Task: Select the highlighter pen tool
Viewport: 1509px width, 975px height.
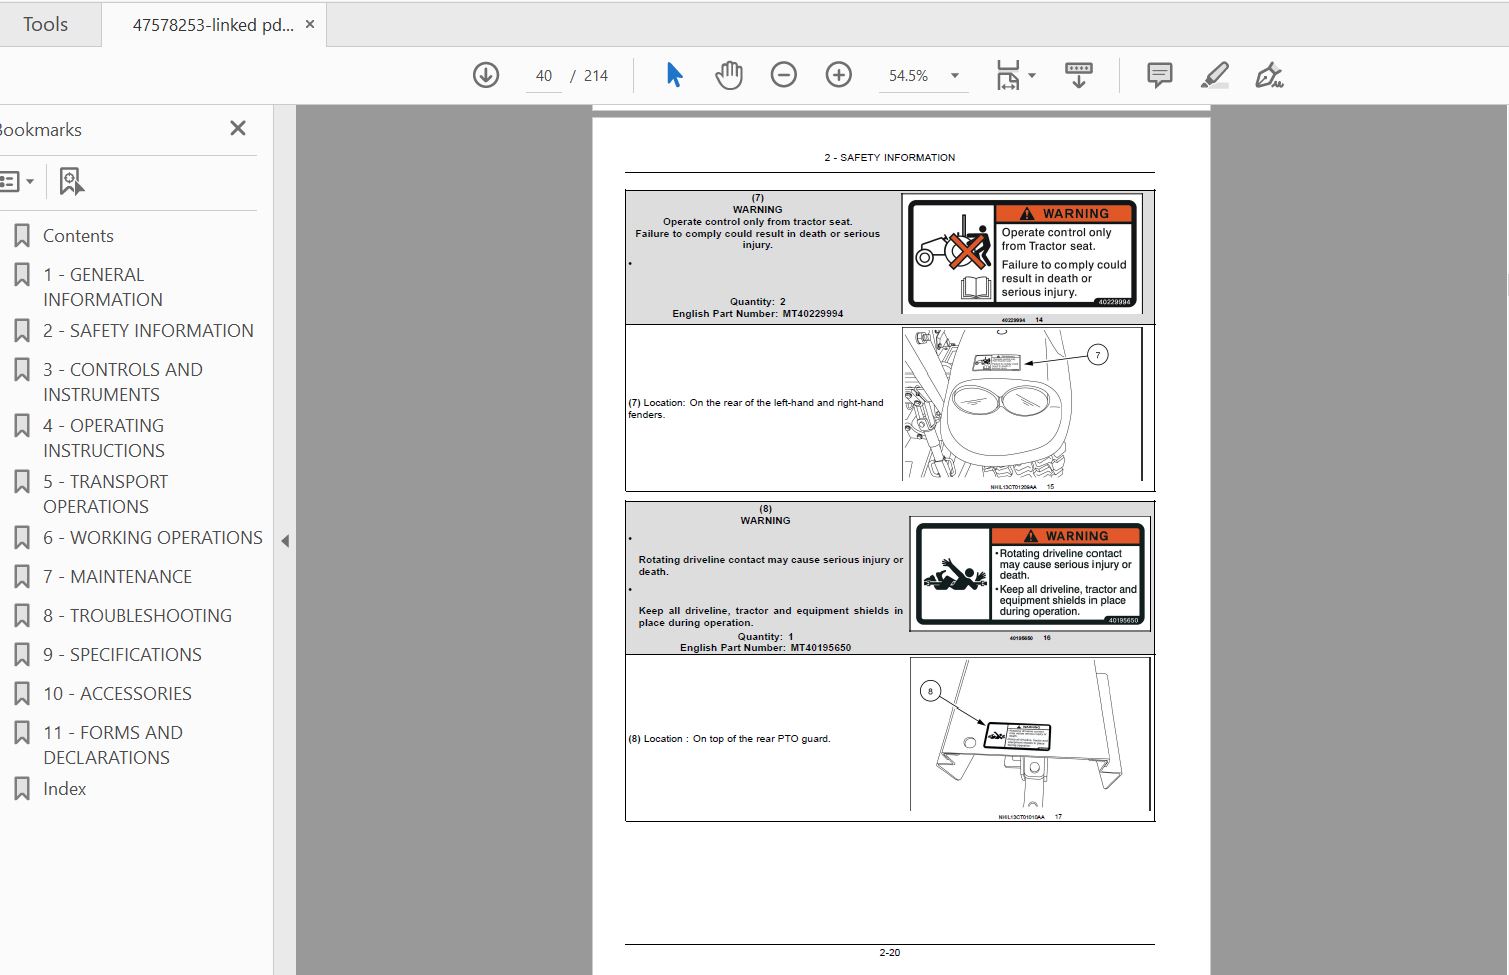Action: click(x=1215, y=75)
